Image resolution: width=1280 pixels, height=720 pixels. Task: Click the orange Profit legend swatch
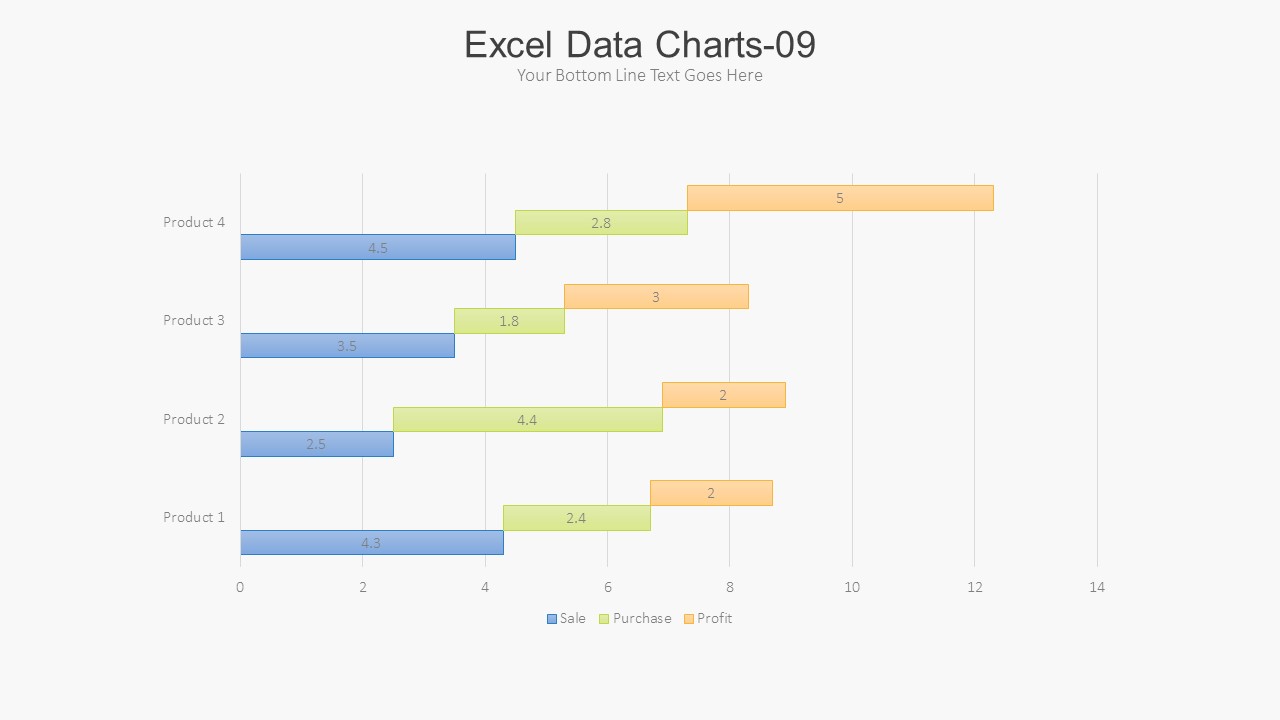click(689, 619)
